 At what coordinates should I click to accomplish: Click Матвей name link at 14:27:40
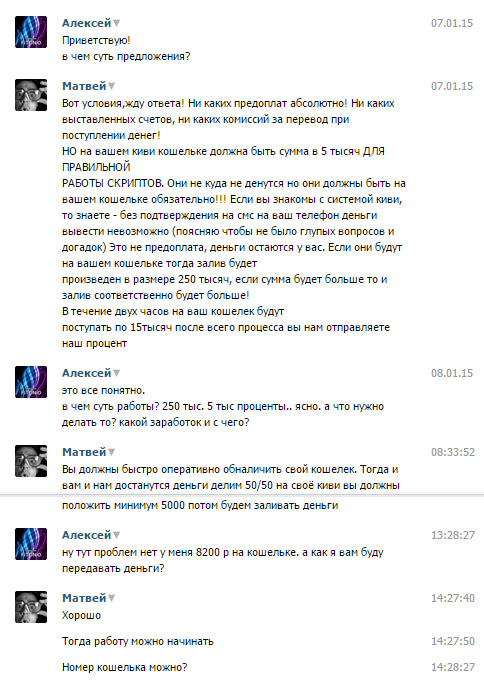pos(84,598)
